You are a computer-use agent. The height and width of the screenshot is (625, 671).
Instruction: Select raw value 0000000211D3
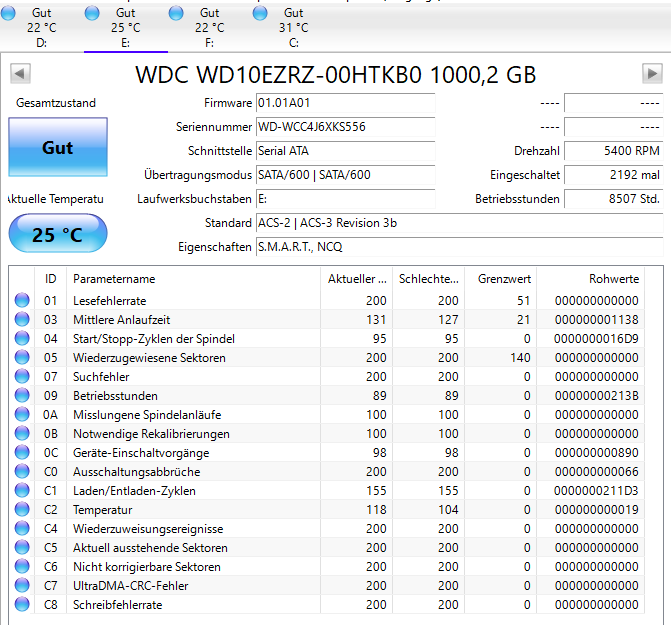[x=596, y=491]
